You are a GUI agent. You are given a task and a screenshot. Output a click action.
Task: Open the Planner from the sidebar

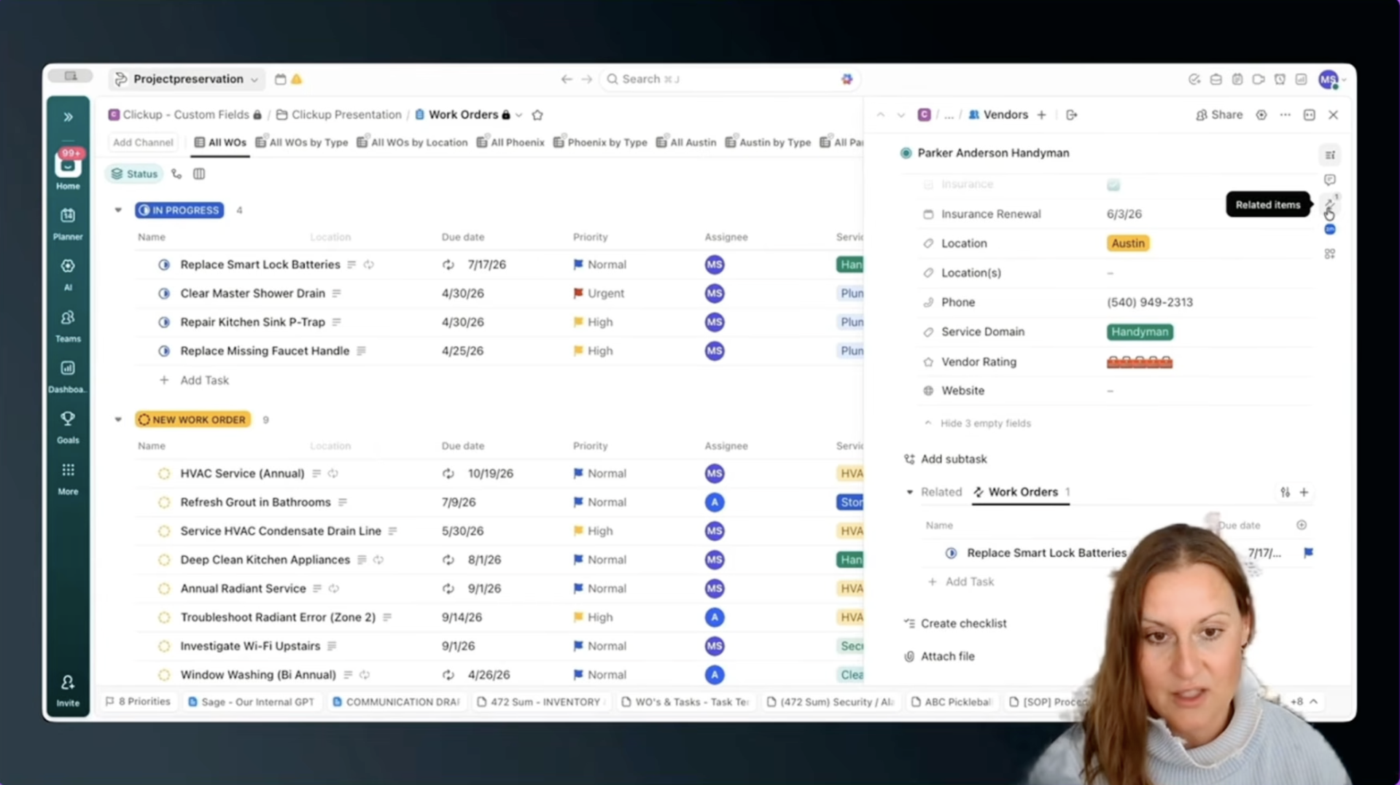(x=67, y=221)
